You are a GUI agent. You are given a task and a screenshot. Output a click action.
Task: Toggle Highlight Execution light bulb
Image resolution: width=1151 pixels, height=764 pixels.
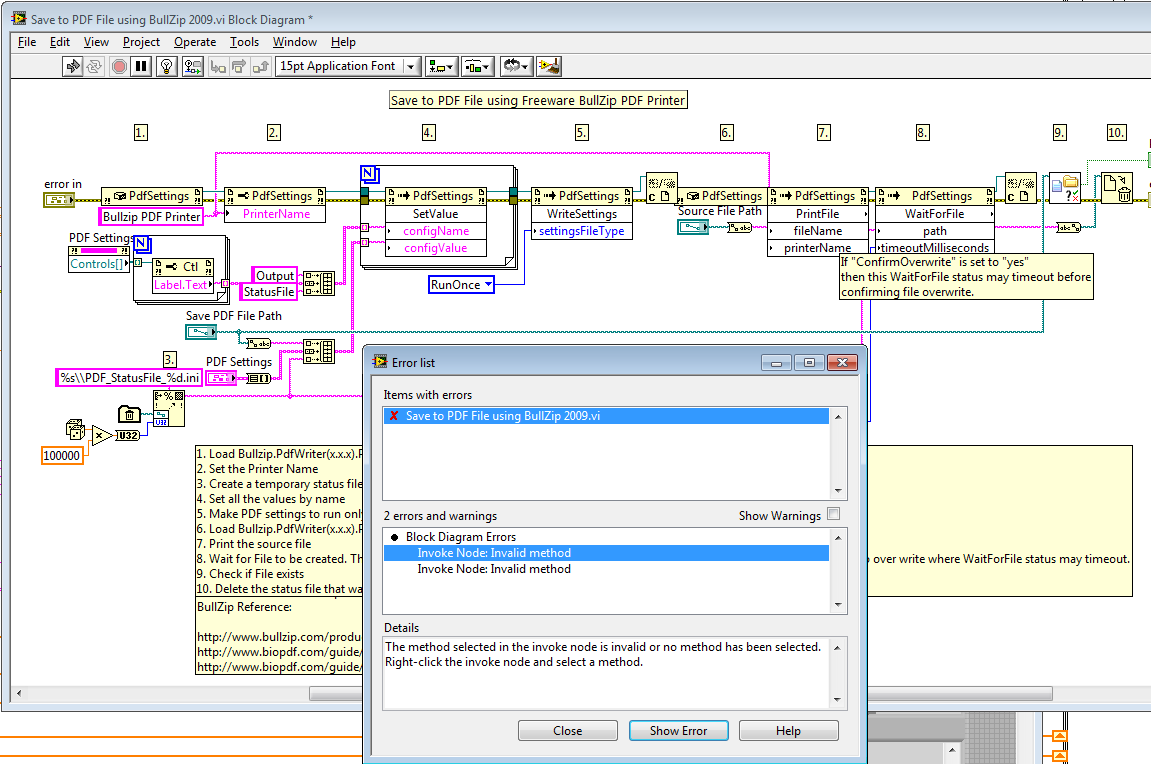[x=166, y=66]
